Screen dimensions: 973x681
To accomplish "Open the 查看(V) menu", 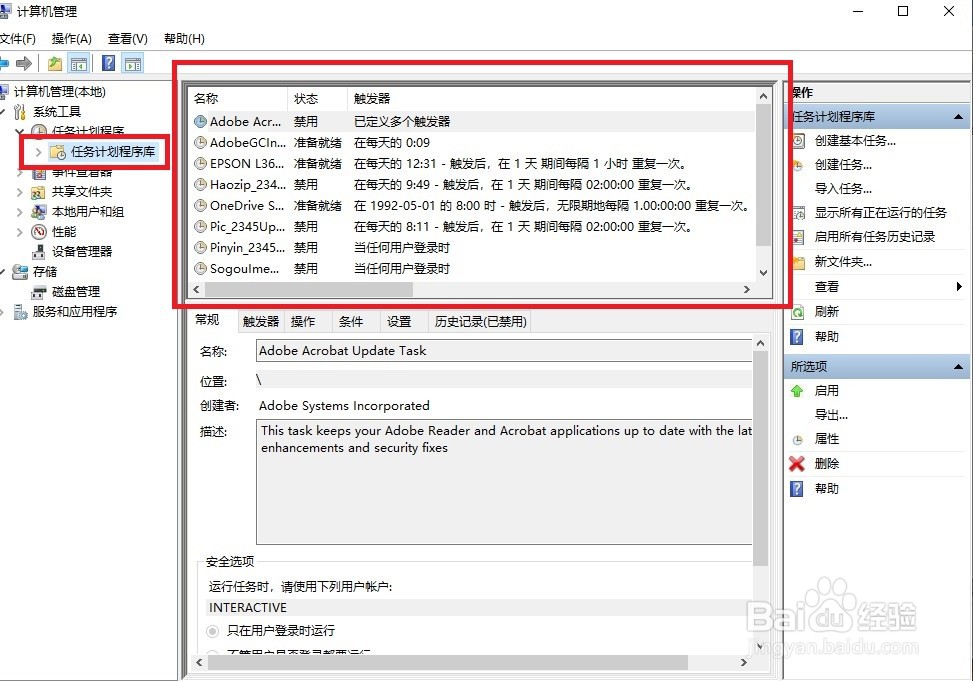I will pyautogui.click(x=128, y=38).
